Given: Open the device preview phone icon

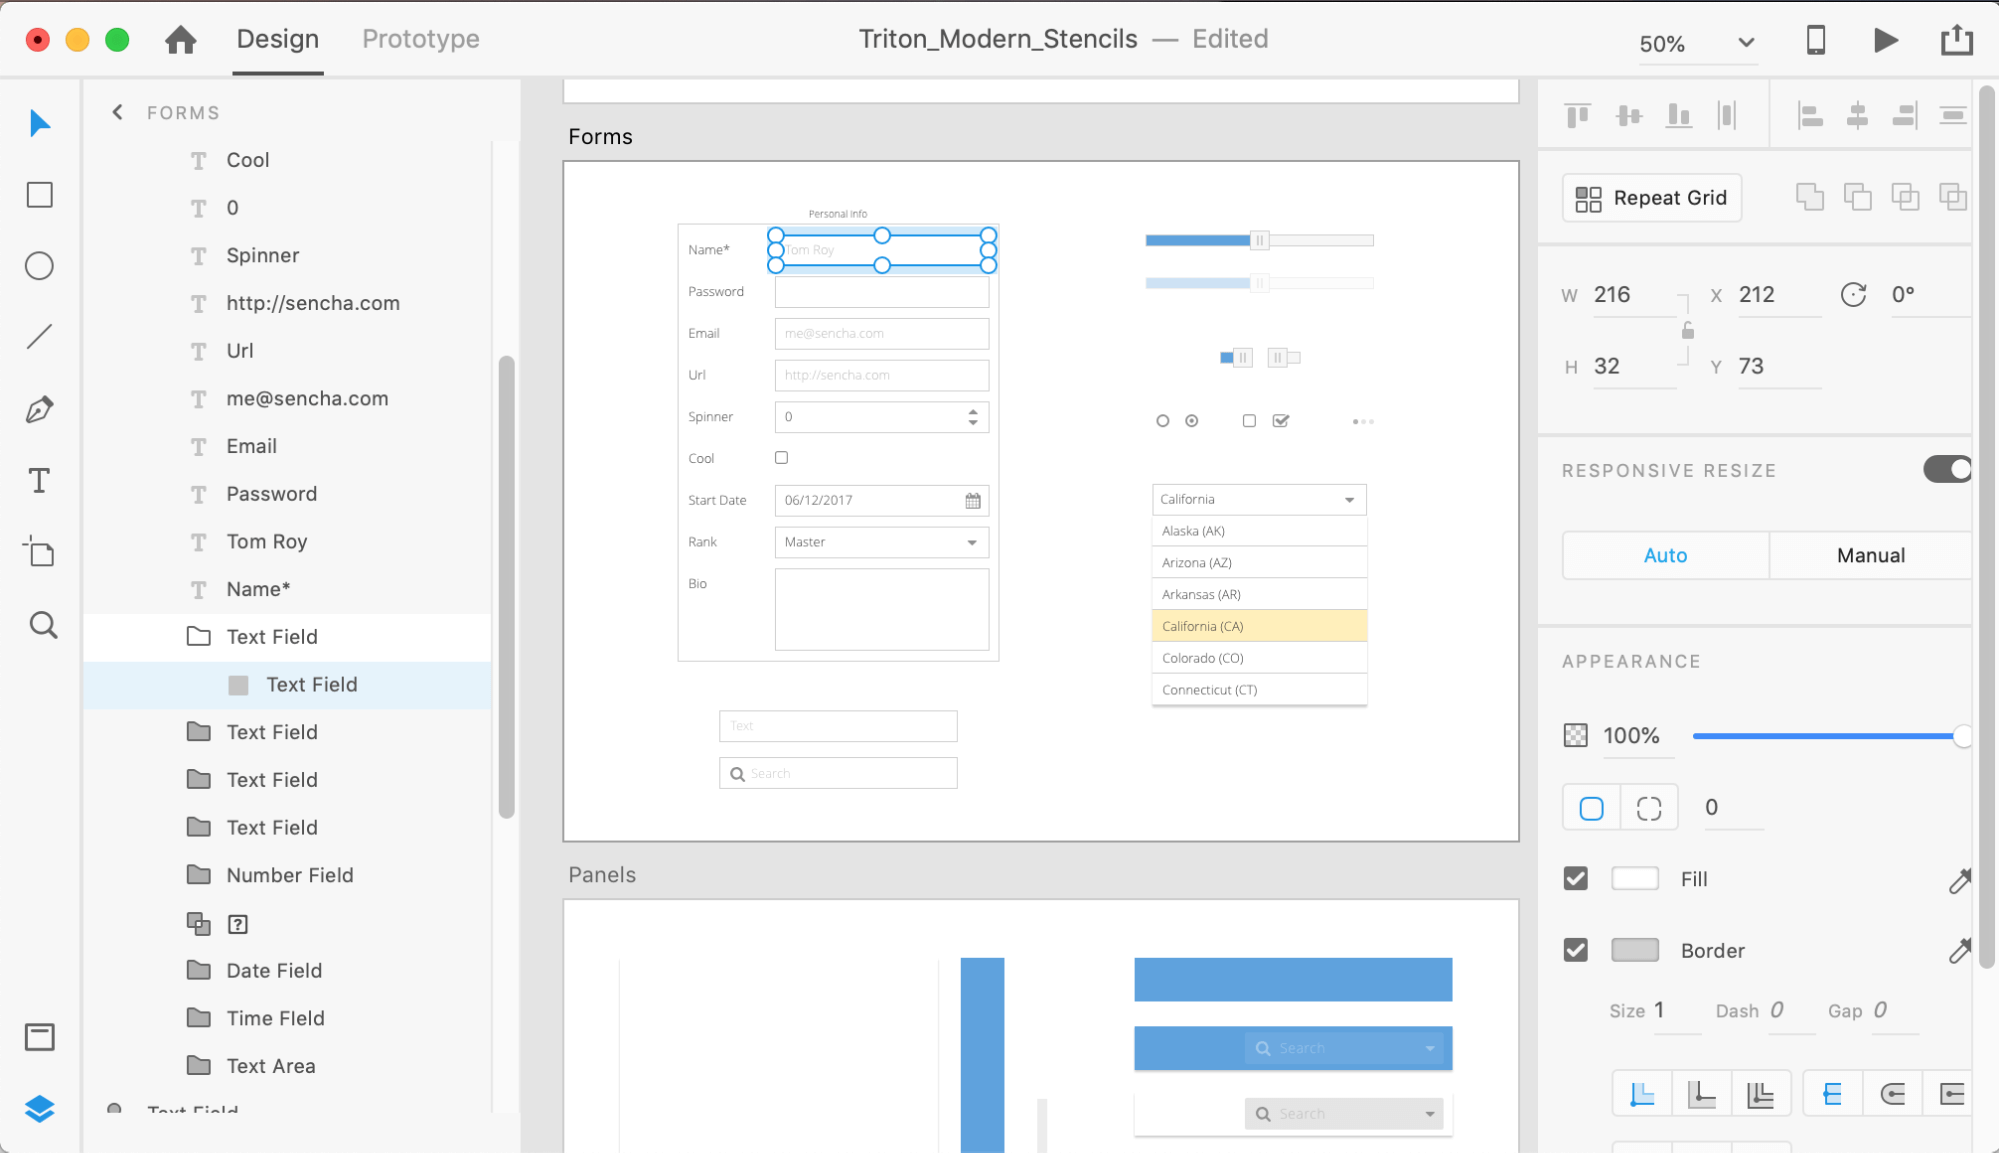Looking at the screenshot, I should (1816, 40).
